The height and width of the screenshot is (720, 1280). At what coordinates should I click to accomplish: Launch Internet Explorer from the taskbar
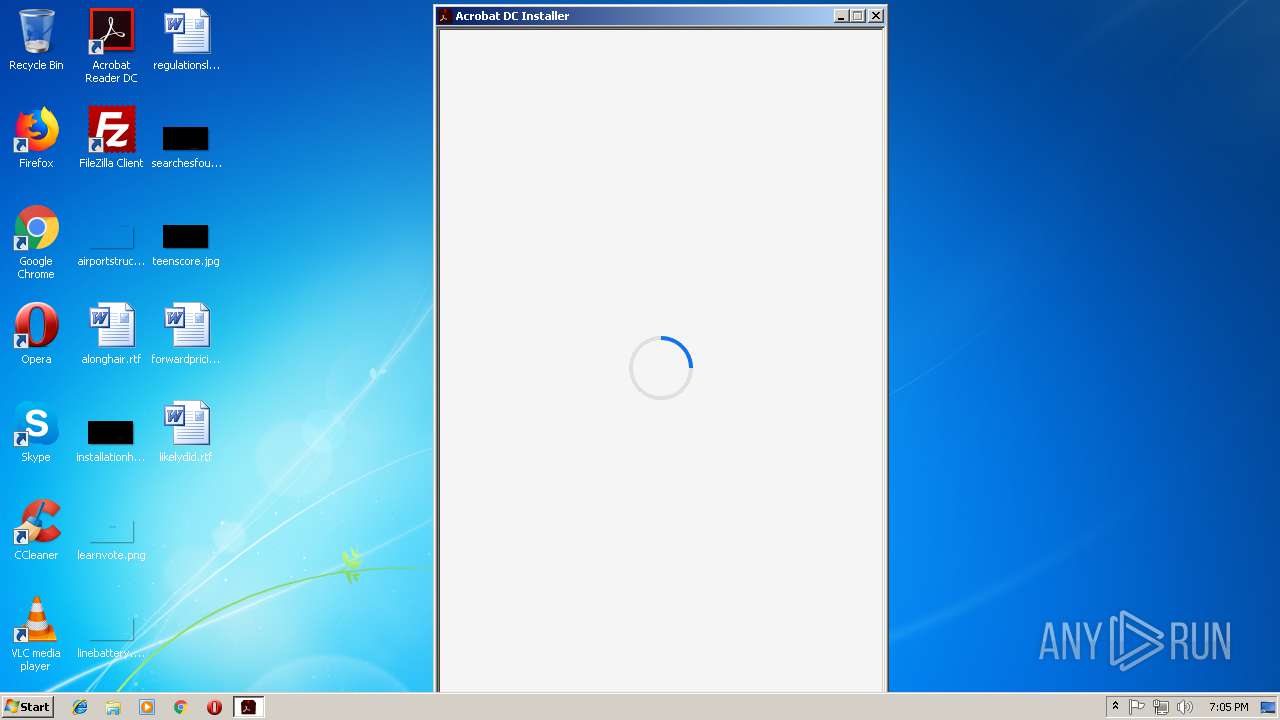[80, 707]
